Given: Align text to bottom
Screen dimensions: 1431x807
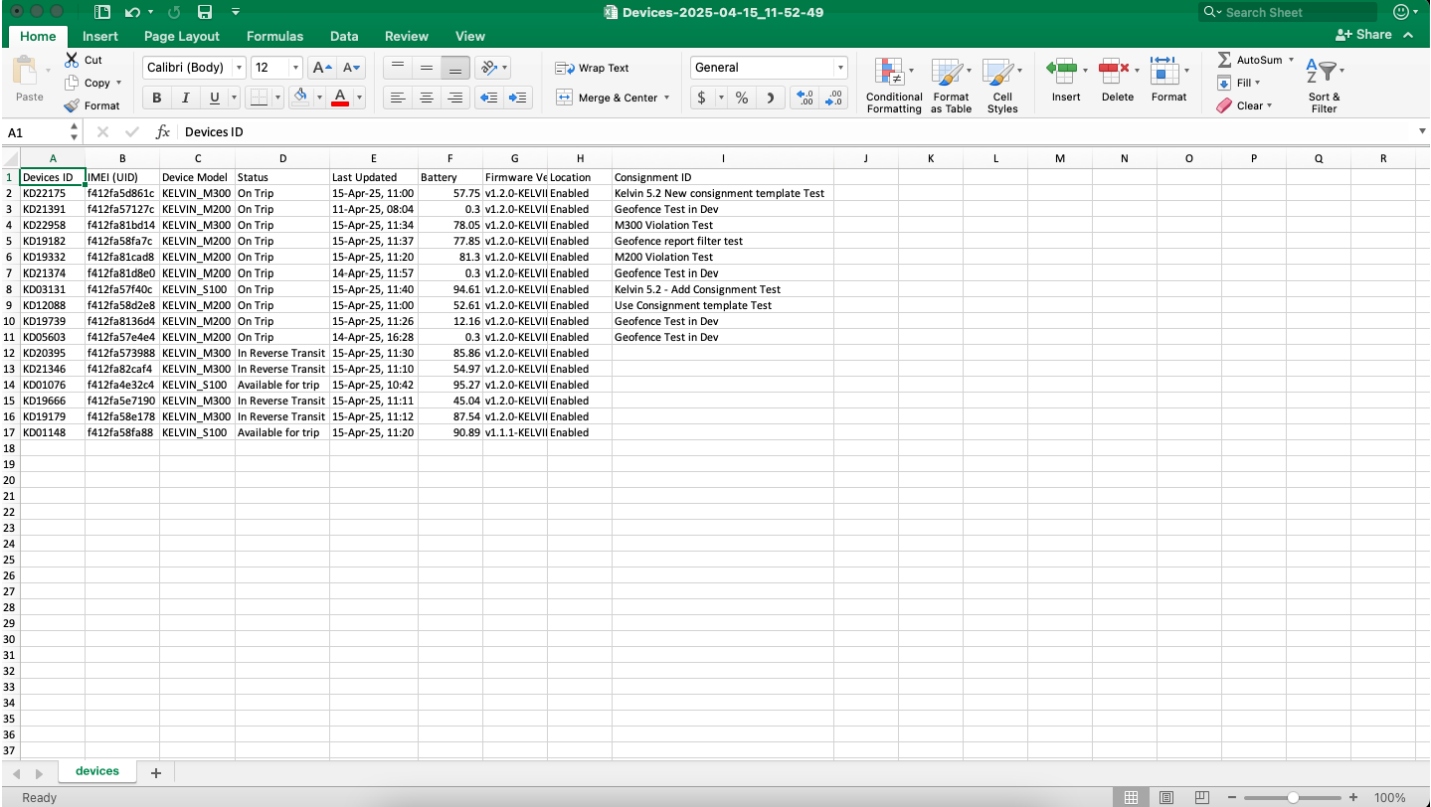Looking at the screenshot, I should point(455,68).
